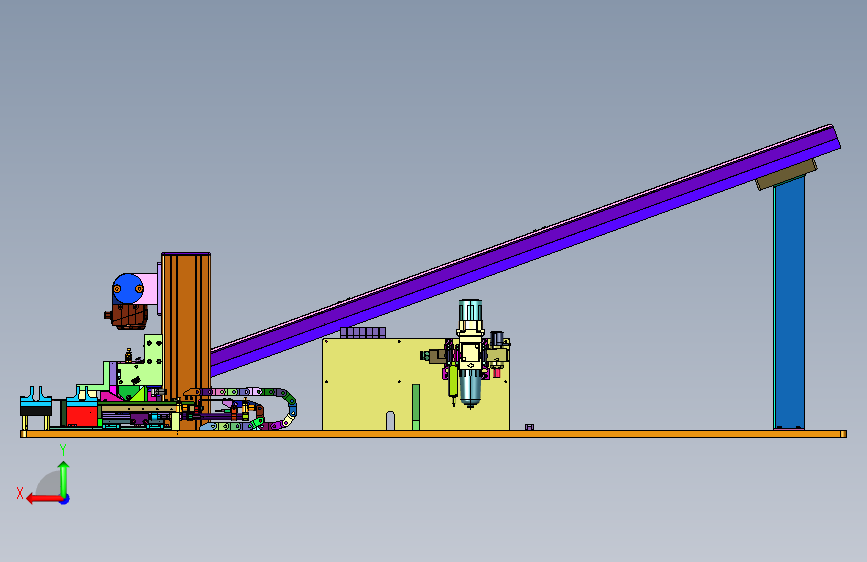This screenshot has width=867, height=562.
Task: Select the blue round motor cap
Action: [x=128, y=289]
